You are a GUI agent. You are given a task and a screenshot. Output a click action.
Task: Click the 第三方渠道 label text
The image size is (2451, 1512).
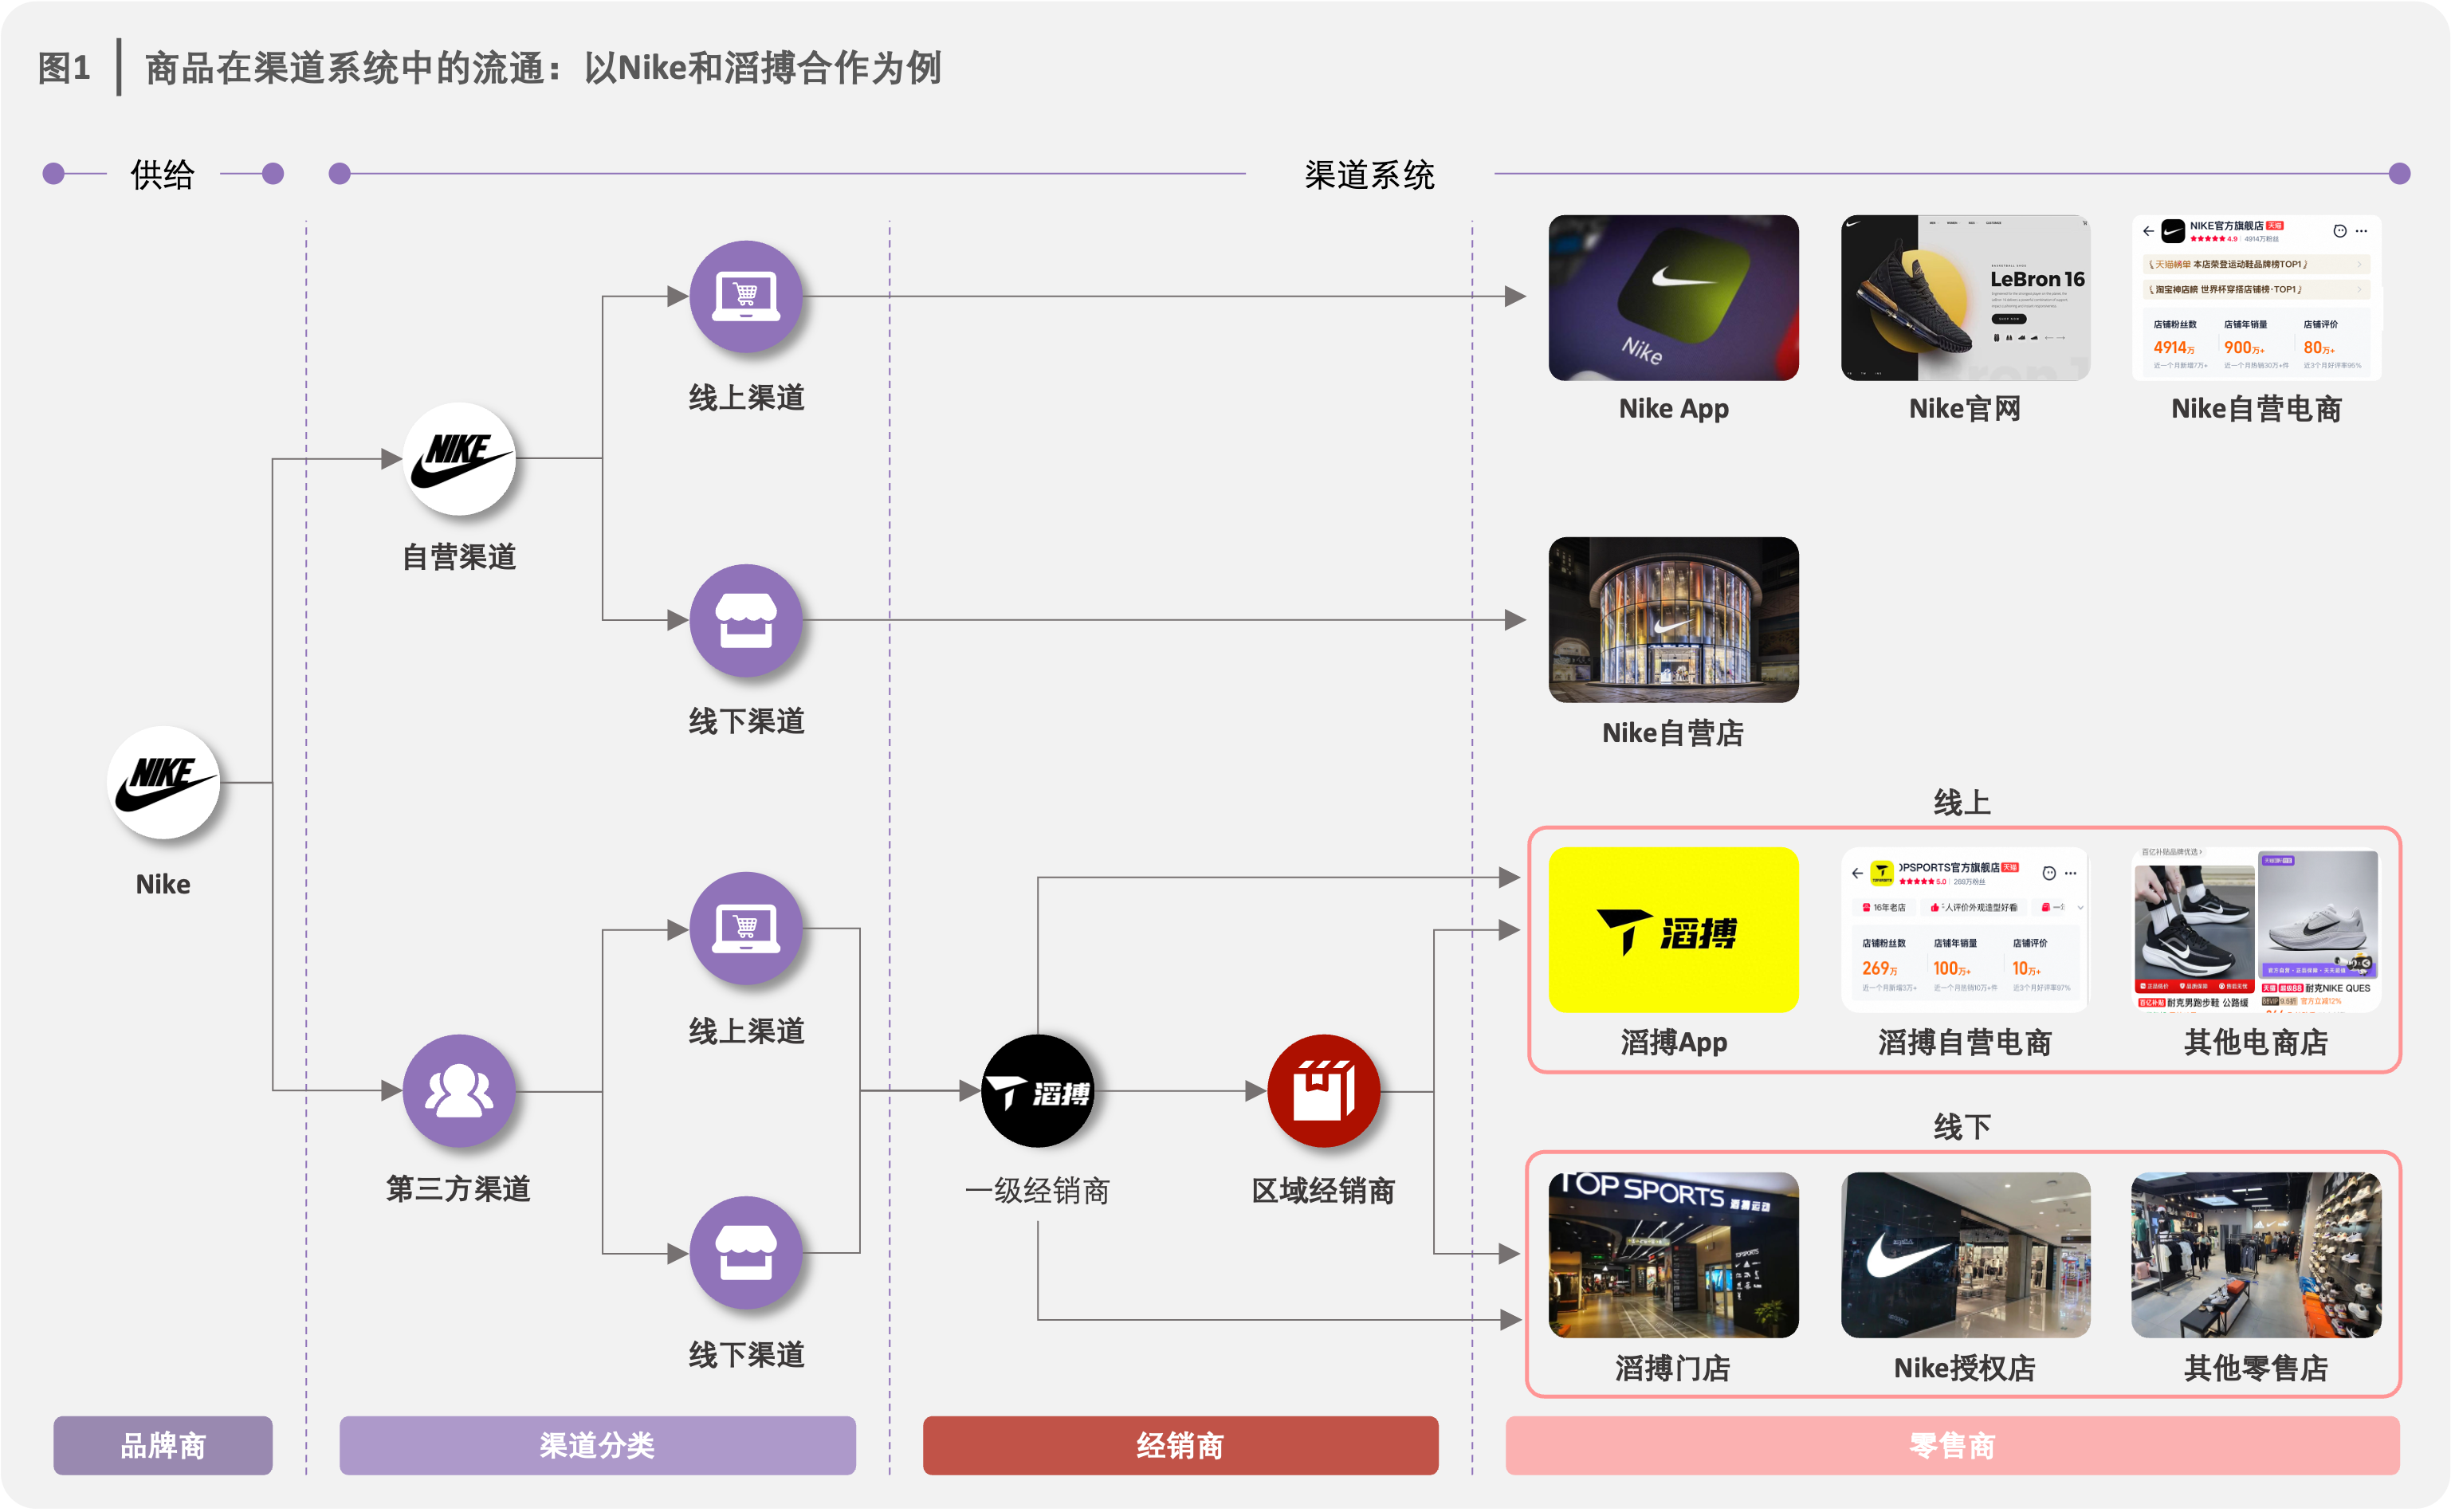pos(459,1189)
